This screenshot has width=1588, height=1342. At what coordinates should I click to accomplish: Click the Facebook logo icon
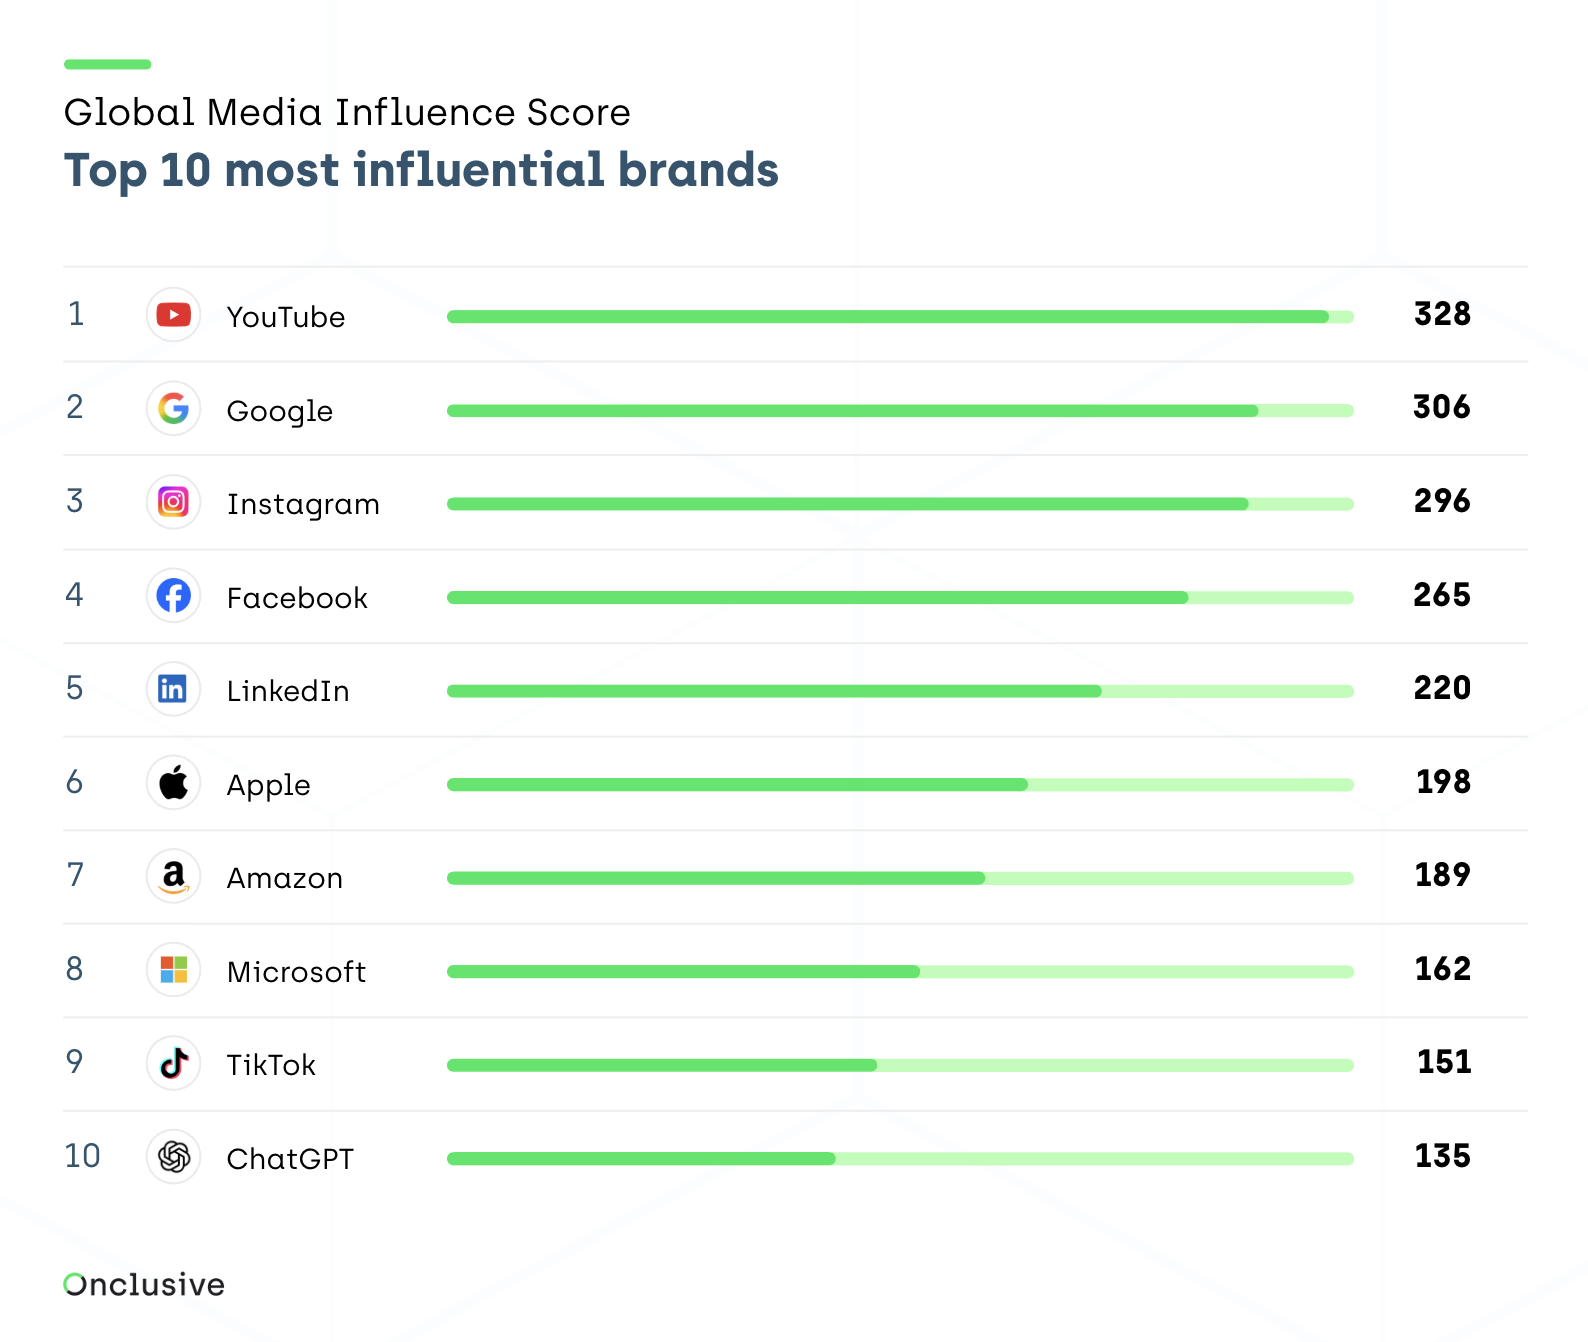coord(174,596)
